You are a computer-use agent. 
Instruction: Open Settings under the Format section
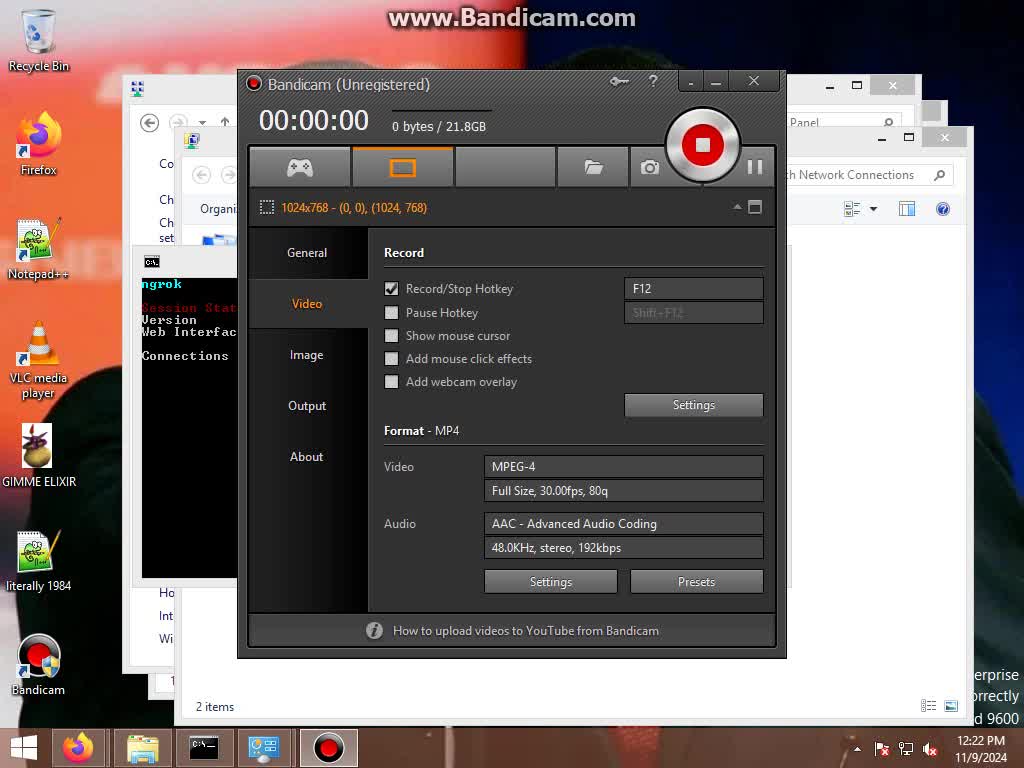tap(551, 581)
